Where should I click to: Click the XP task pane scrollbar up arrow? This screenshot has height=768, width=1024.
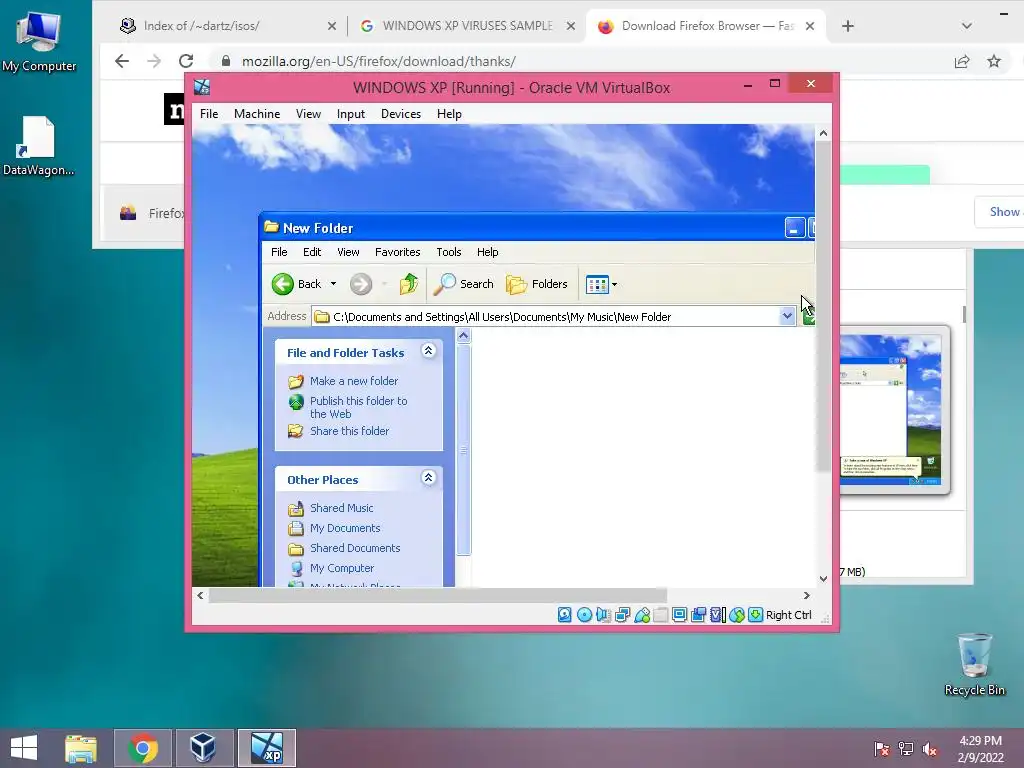(464, 336)
